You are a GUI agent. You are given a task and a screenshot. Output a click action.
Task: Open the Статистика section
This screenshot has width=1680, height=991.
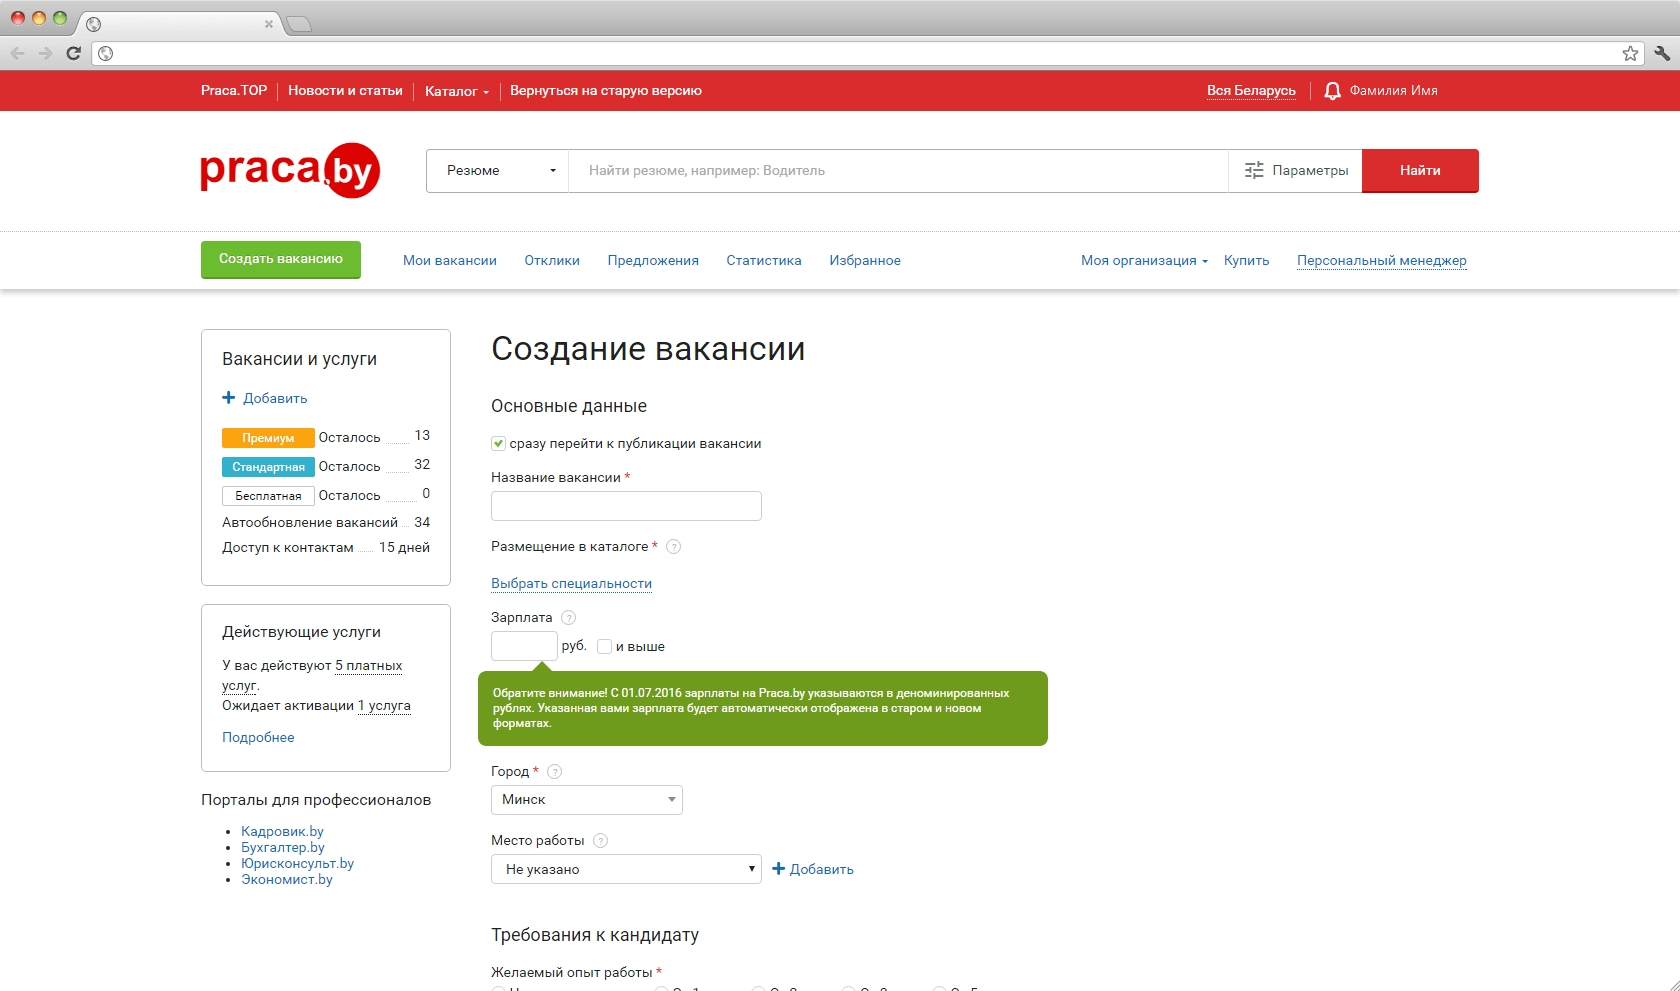coord(764,261)
